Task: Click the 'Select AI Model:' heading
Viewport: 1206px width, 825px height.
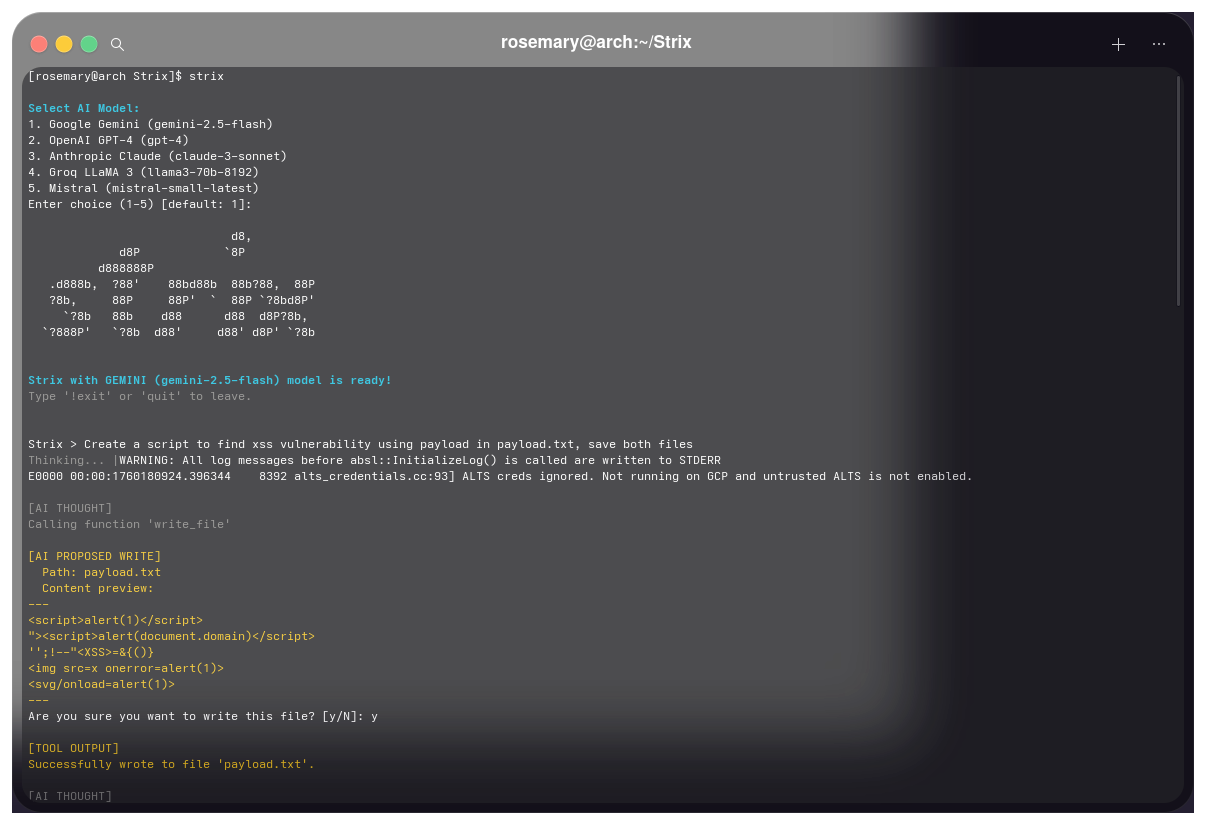Action: (x=84, y=108)
